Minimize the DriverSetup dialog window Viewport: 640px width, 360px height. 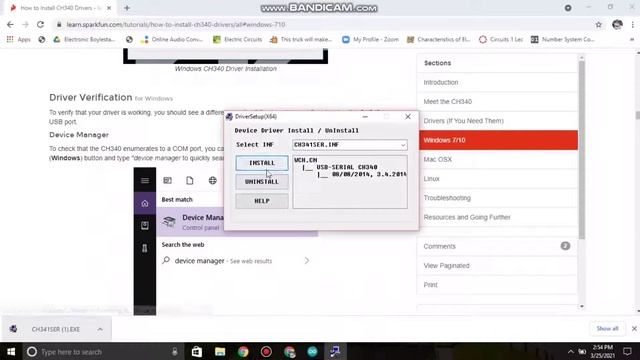(x=365, y=117)
